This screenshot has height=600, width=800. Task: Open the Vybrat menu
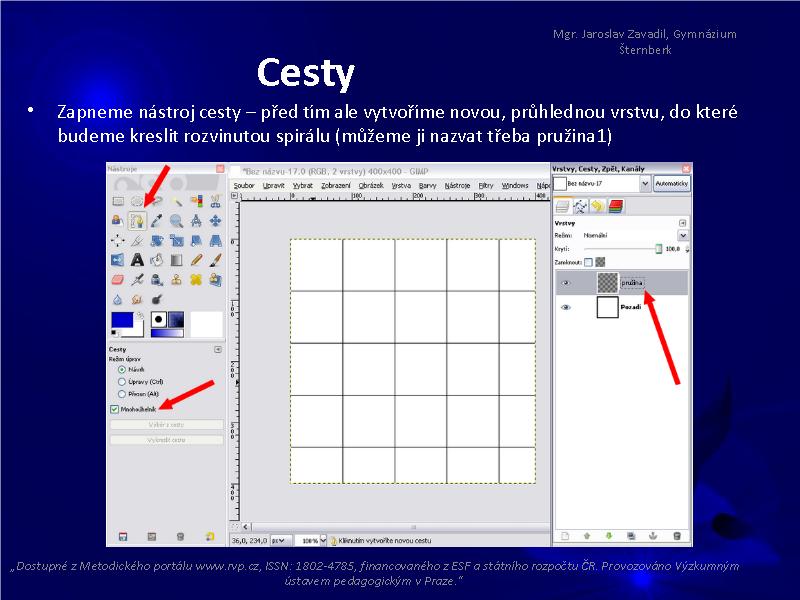(303, 186)
